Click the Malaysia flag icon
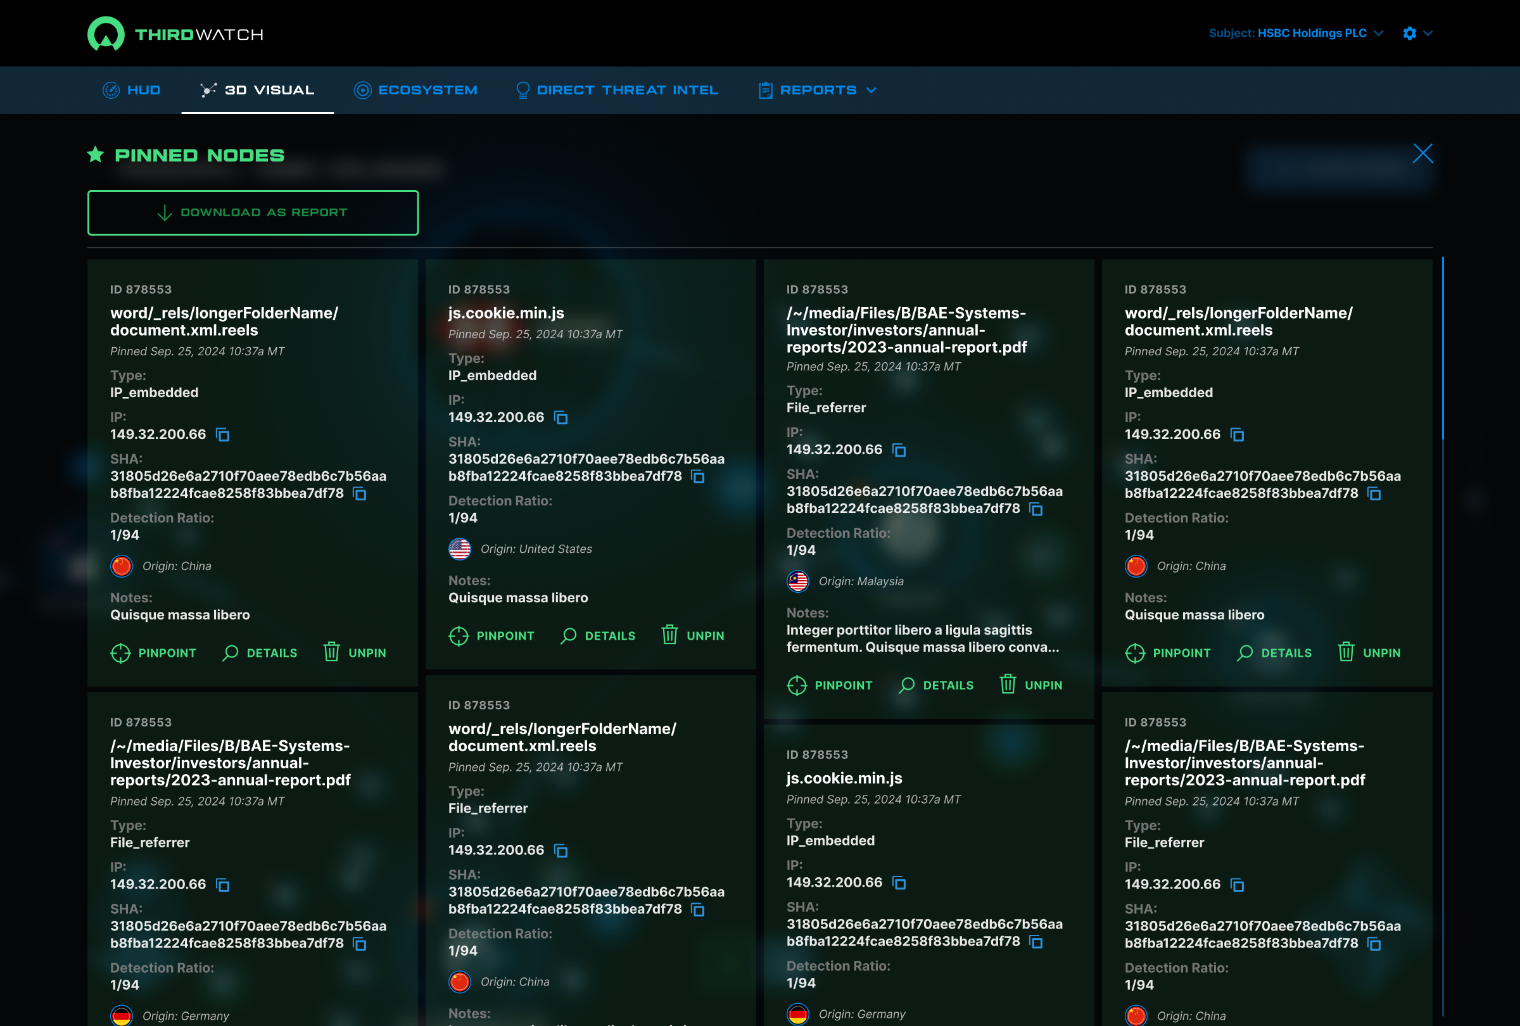Viewport: 1520px width, 1026px height. point(798,581)
